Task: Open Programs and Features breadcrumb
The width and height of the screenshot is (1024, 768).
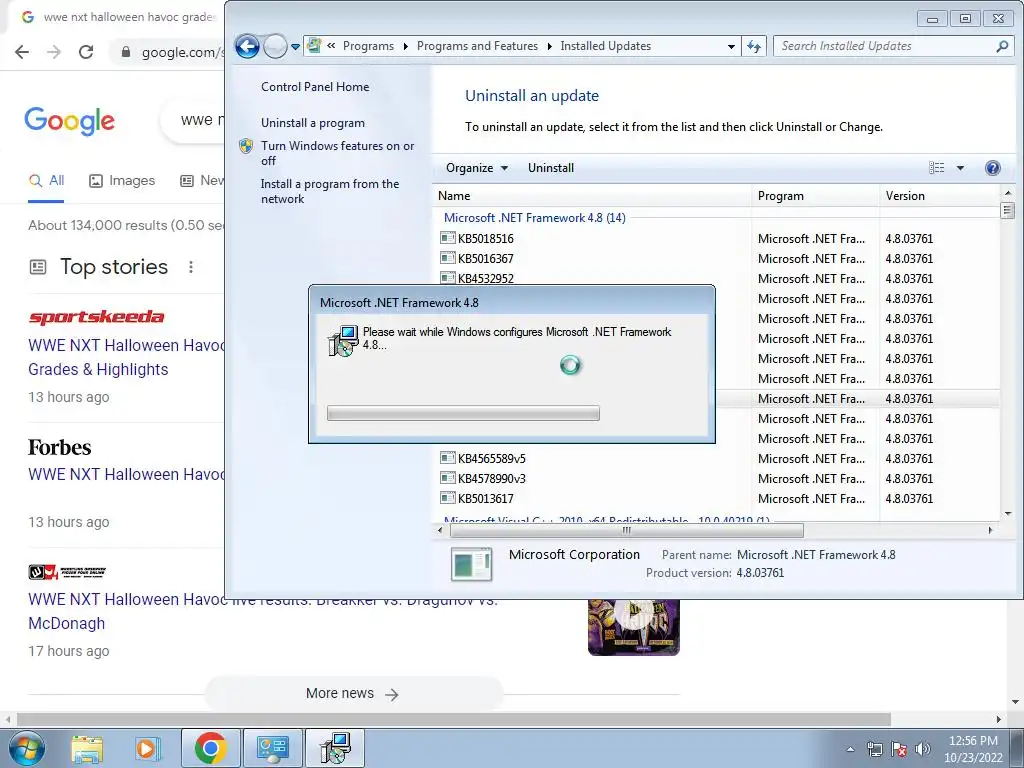Action: [477, 46]
